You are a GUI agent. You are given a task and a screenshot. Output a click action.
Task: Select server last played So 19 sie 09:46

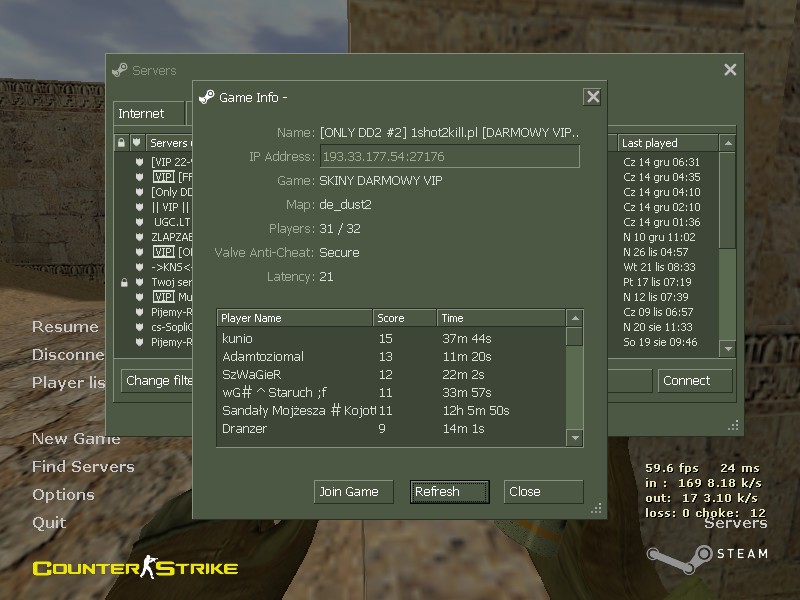(660, 342)
